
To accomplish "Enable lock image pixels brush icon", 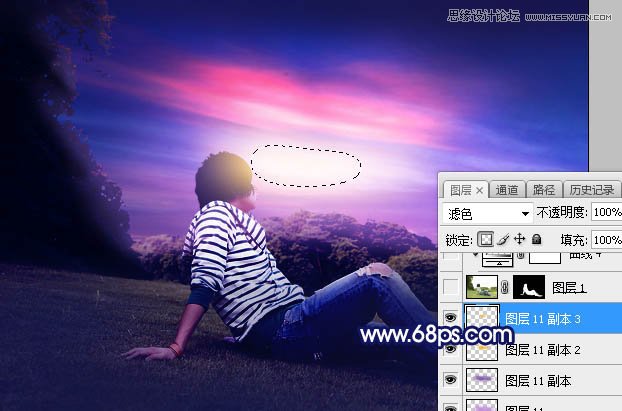I will coord(503,239).
